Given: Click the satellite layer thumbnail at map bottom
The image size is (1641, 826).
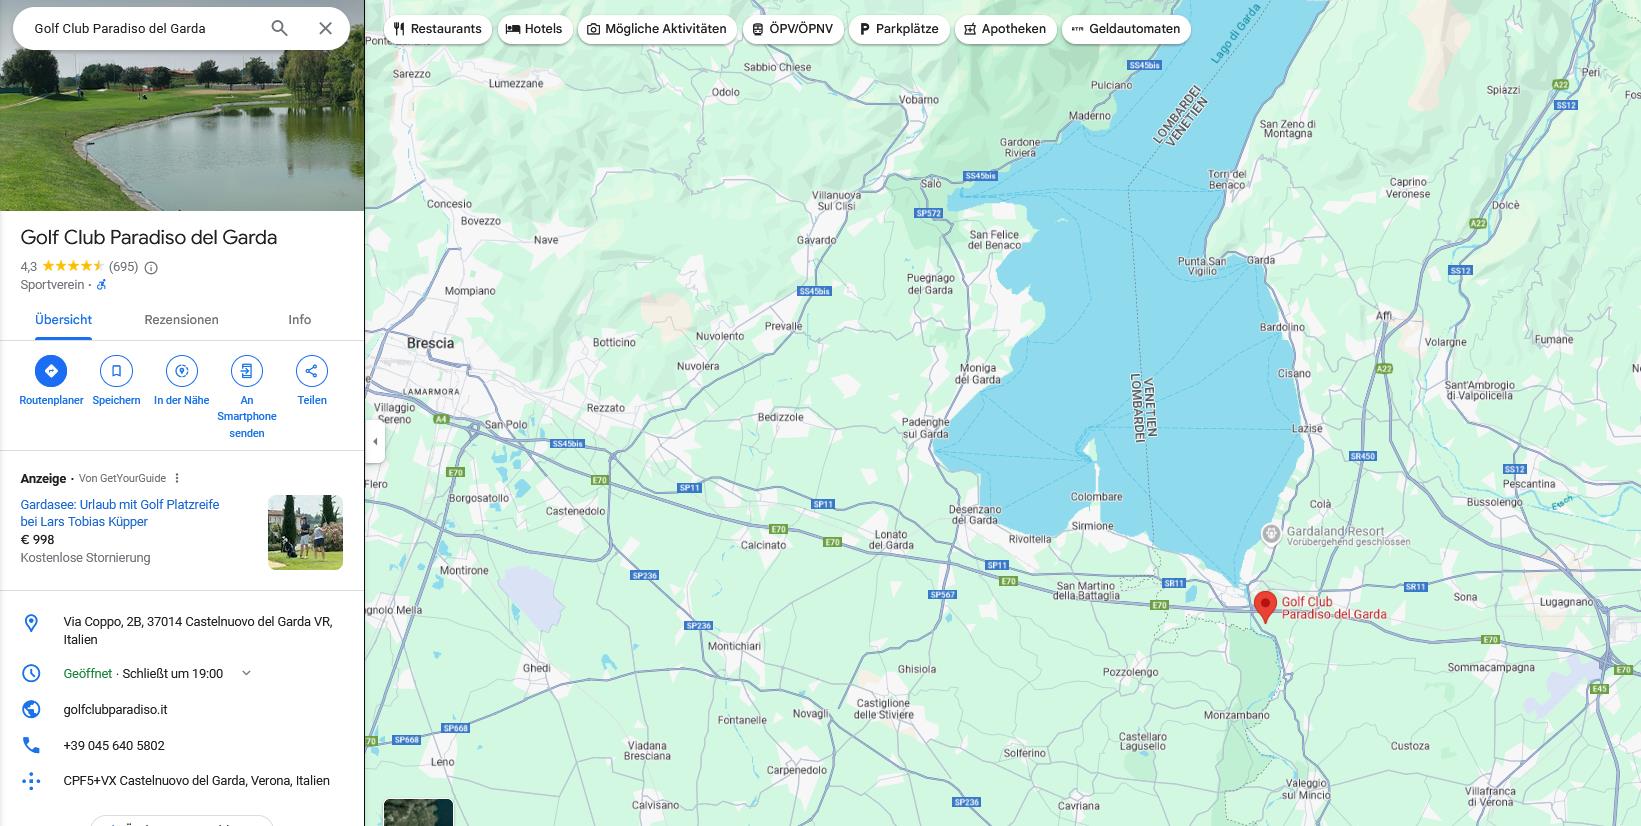Looking at the screenshot, I should coord(418,812).
